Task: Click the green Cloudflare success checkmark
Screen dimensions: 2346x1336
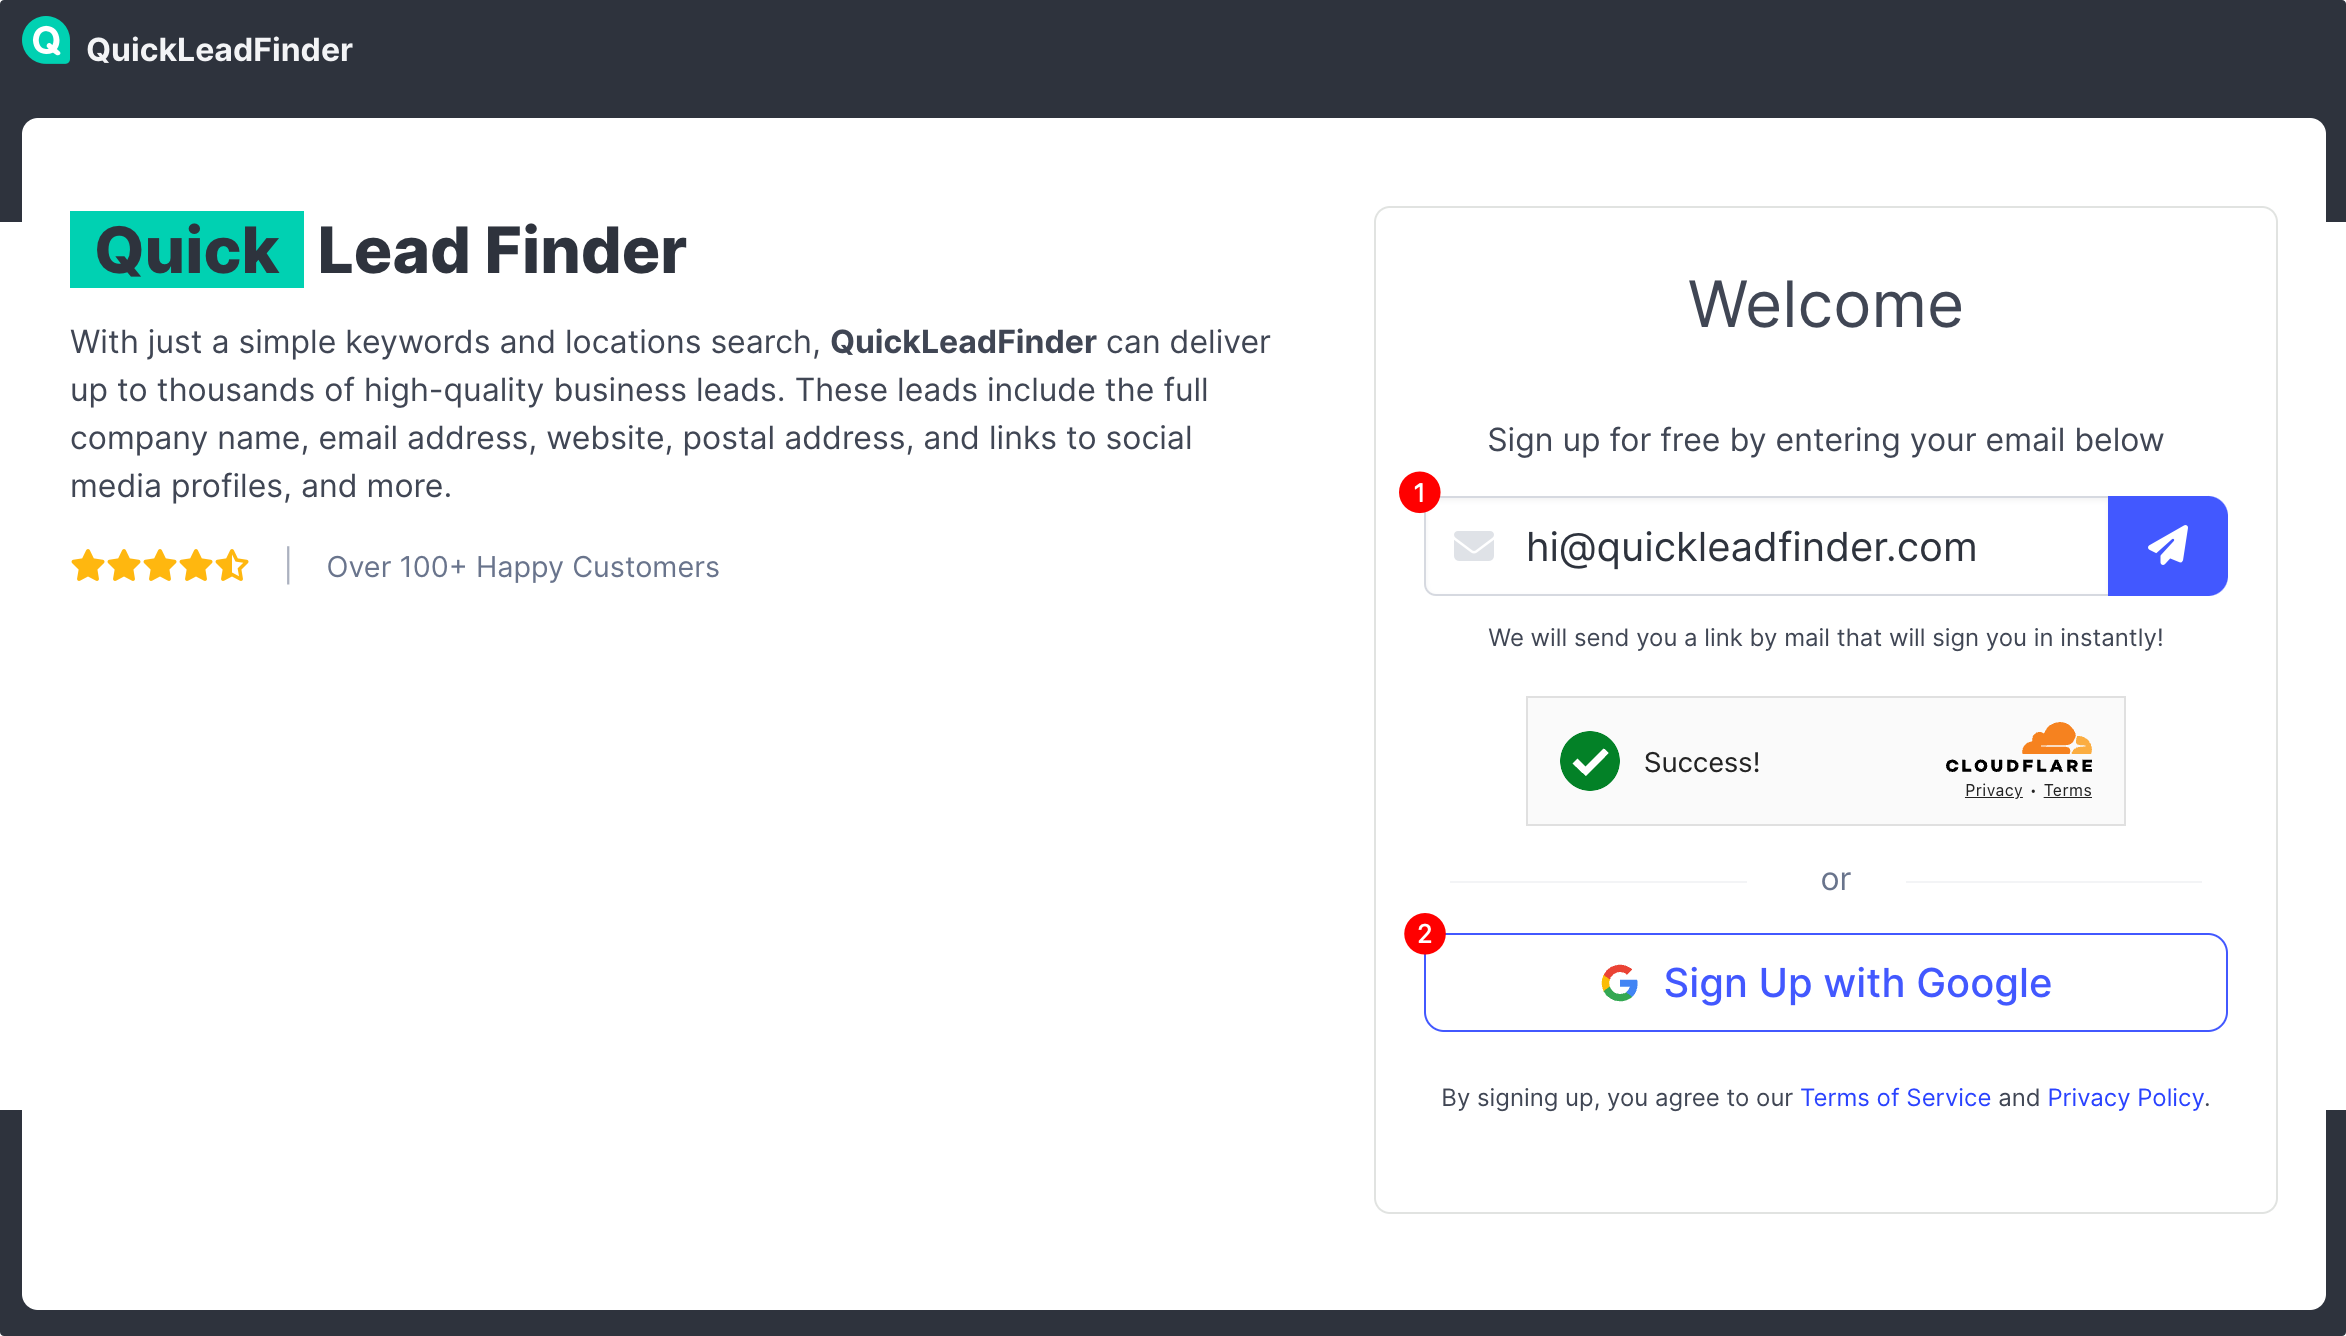Action: click(x=1589, y=761)
